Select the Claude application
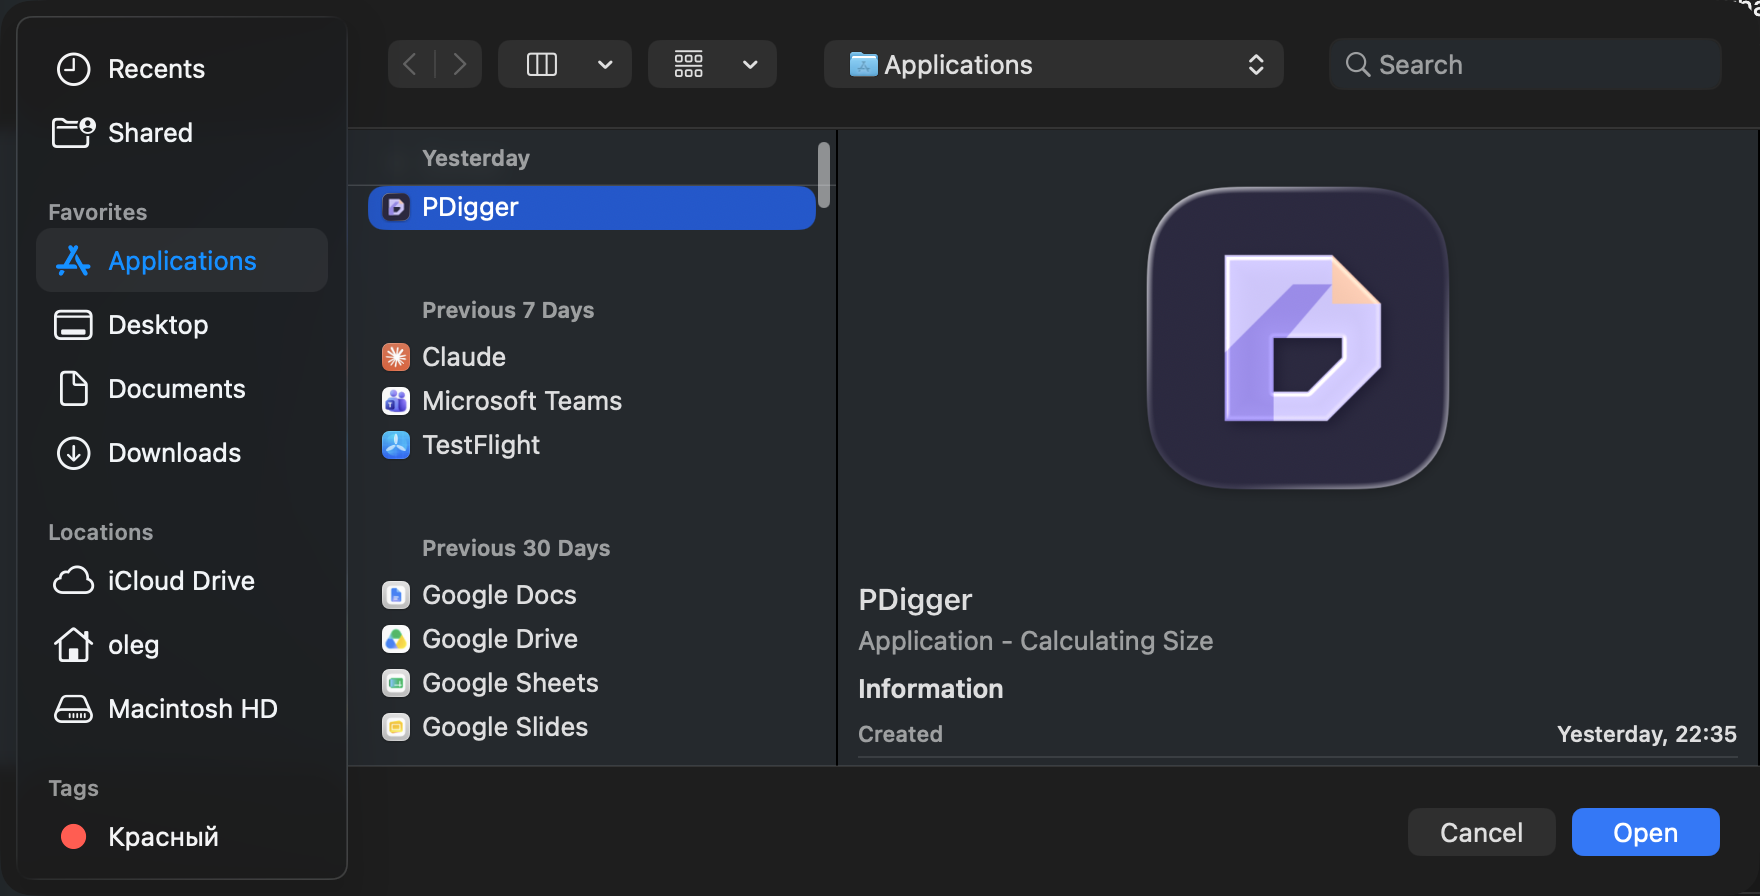The height and width of the screenshot is (896, 1760). coord(592,357)
